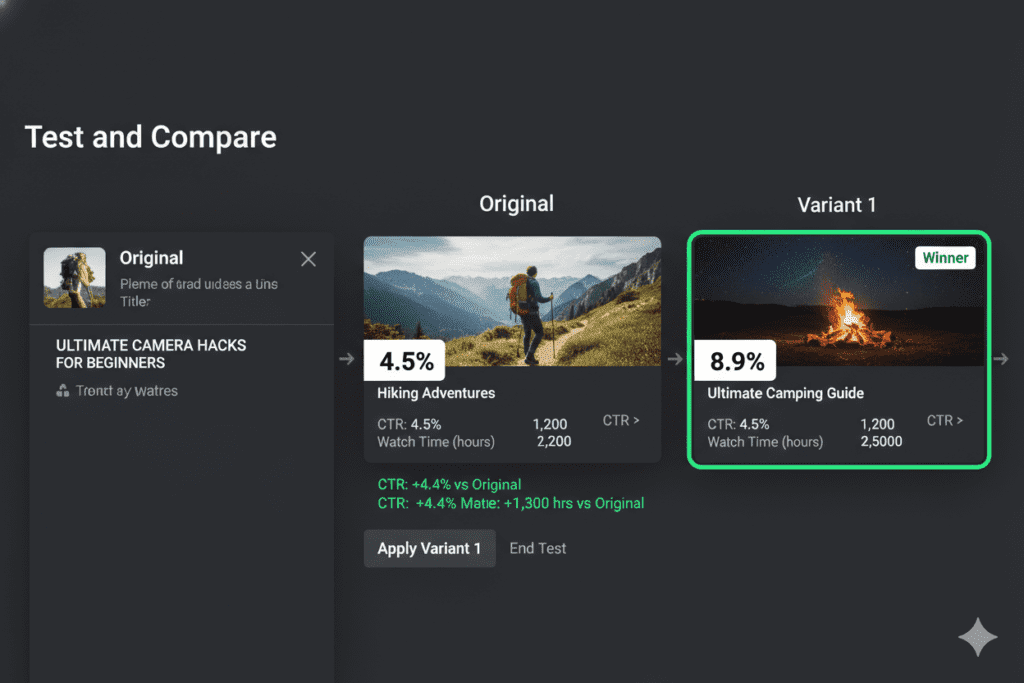Click the 'CTR: +4.4% vs Original' text
1024x683 pixels.
tap(449, 484)
